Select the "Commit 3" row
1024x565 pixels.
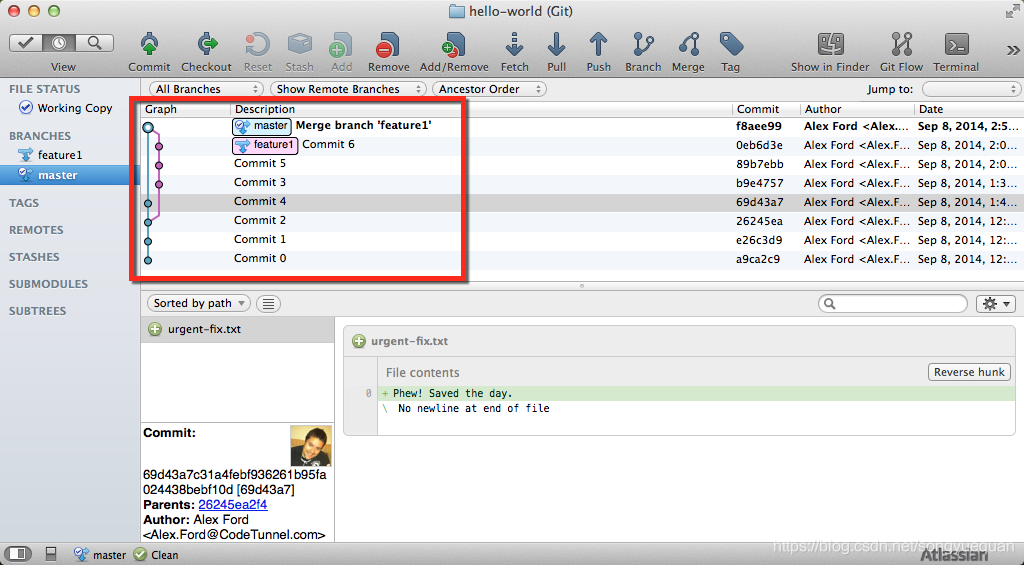click(581, 183)
